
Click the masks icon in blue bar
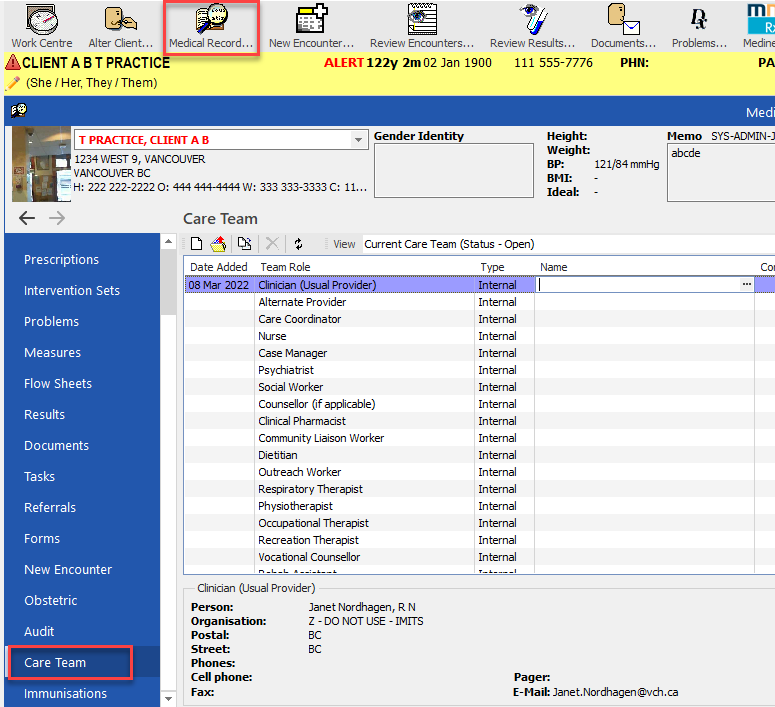tap(19, 110)
